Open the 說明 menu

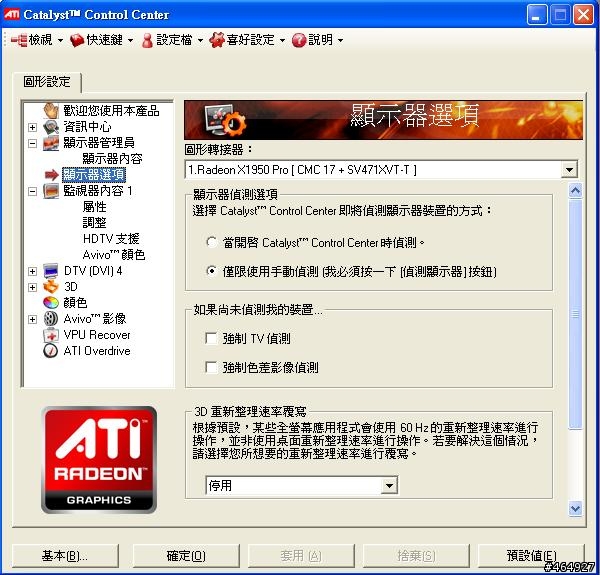pos(317,40)
